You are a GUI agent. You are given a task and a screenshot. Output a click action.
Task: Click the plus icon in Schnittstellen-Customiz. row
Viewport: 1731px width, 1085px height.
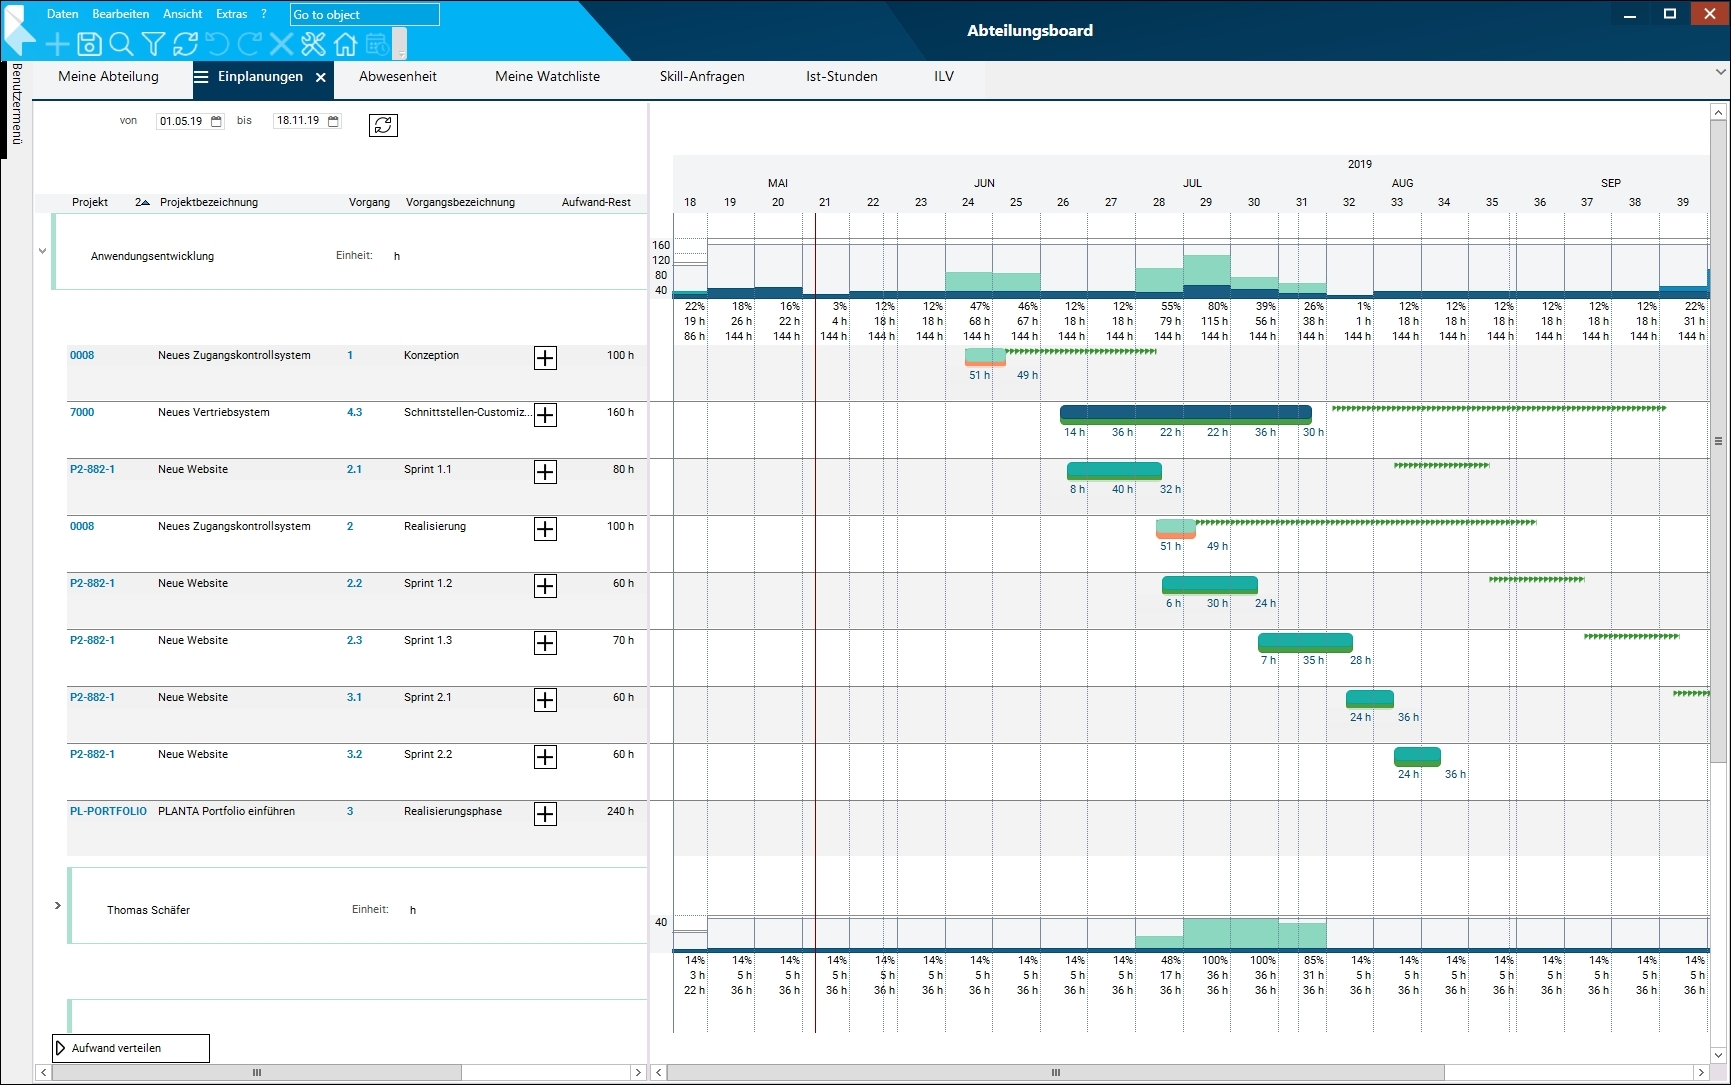(x=545, y=415)
